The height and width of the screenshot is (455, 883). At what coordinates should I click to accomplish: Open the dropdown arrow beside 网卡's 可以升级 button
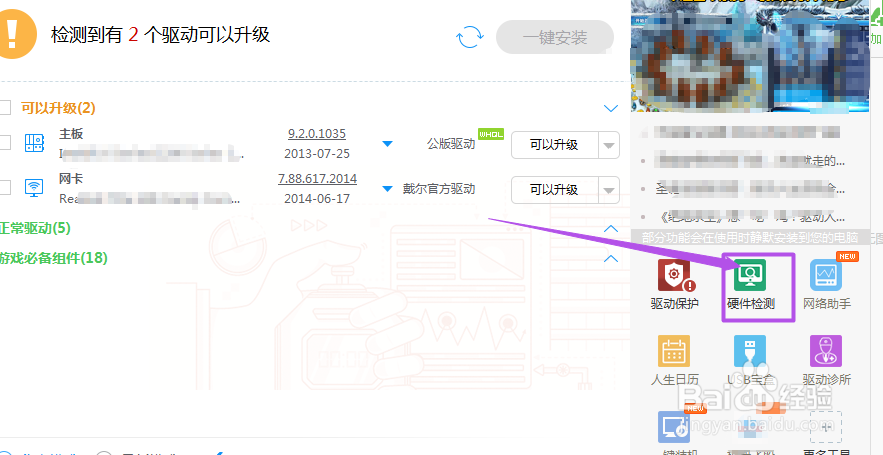coord(609,190)
